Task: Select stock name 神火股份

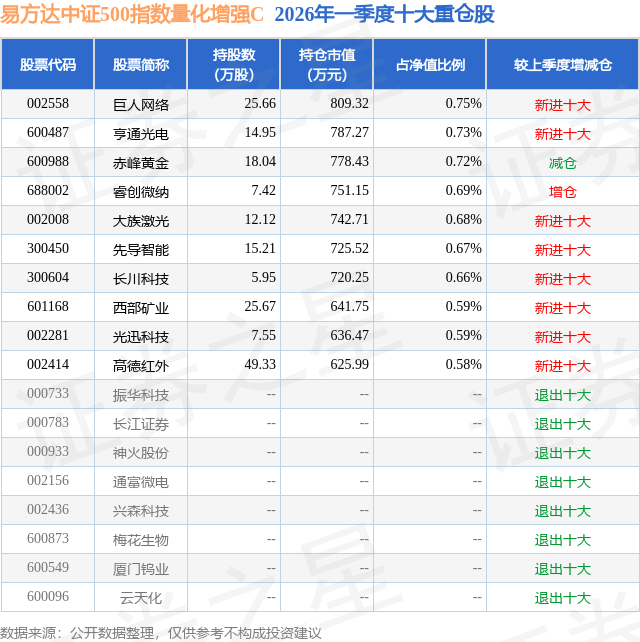Action: click(141, 453)
